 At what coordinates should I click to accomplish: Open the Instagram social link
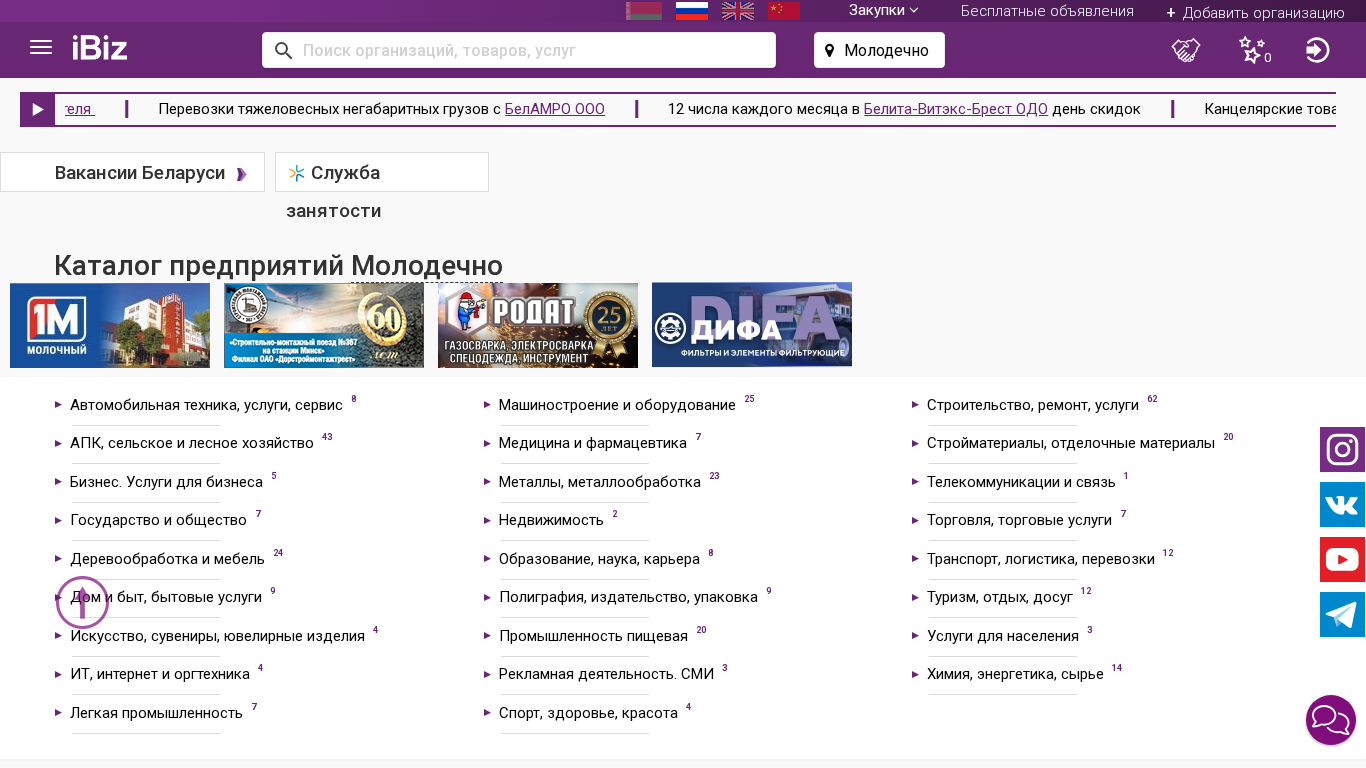tap(1342, 450)
